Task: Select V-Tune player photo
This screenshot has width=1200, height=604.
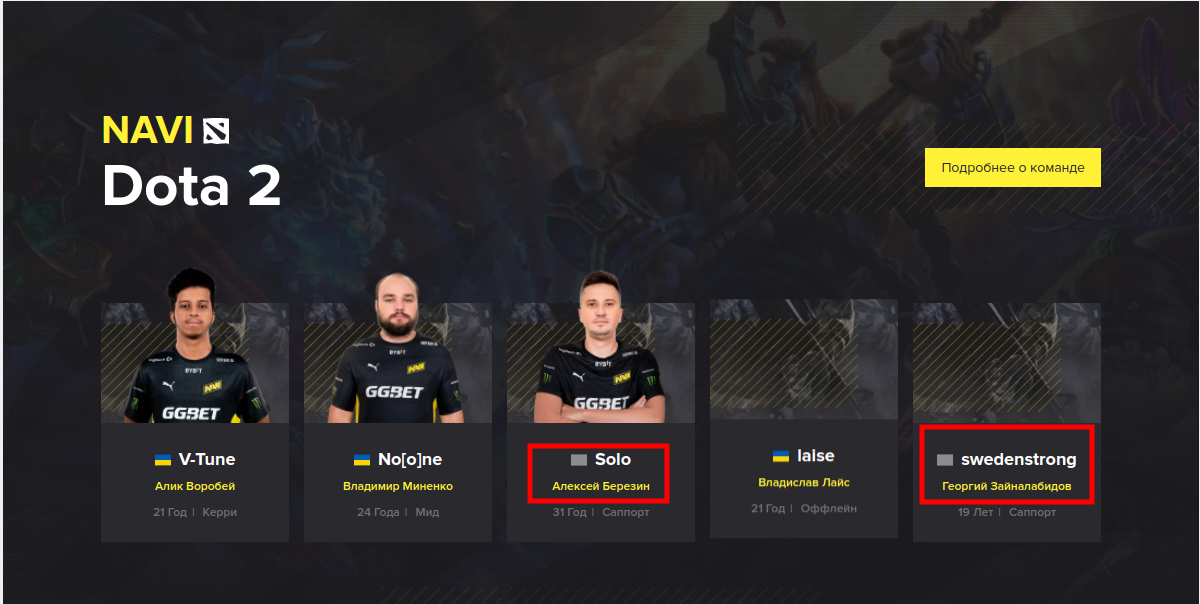Action: tap(195, 346)
